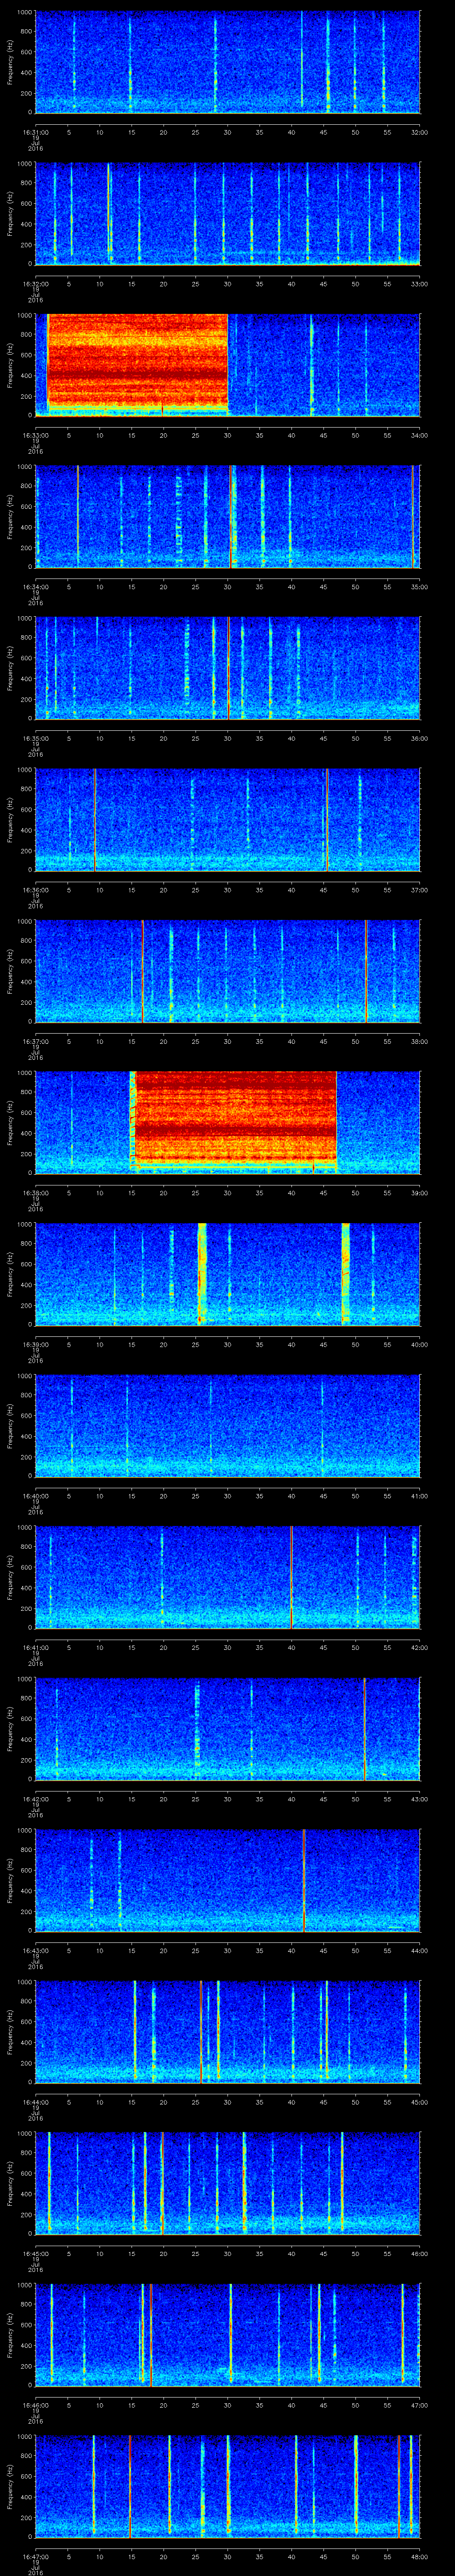
Task: Select the burst near 48 s in 16:39:00 spectrogram
Action: pos(346,1274)
